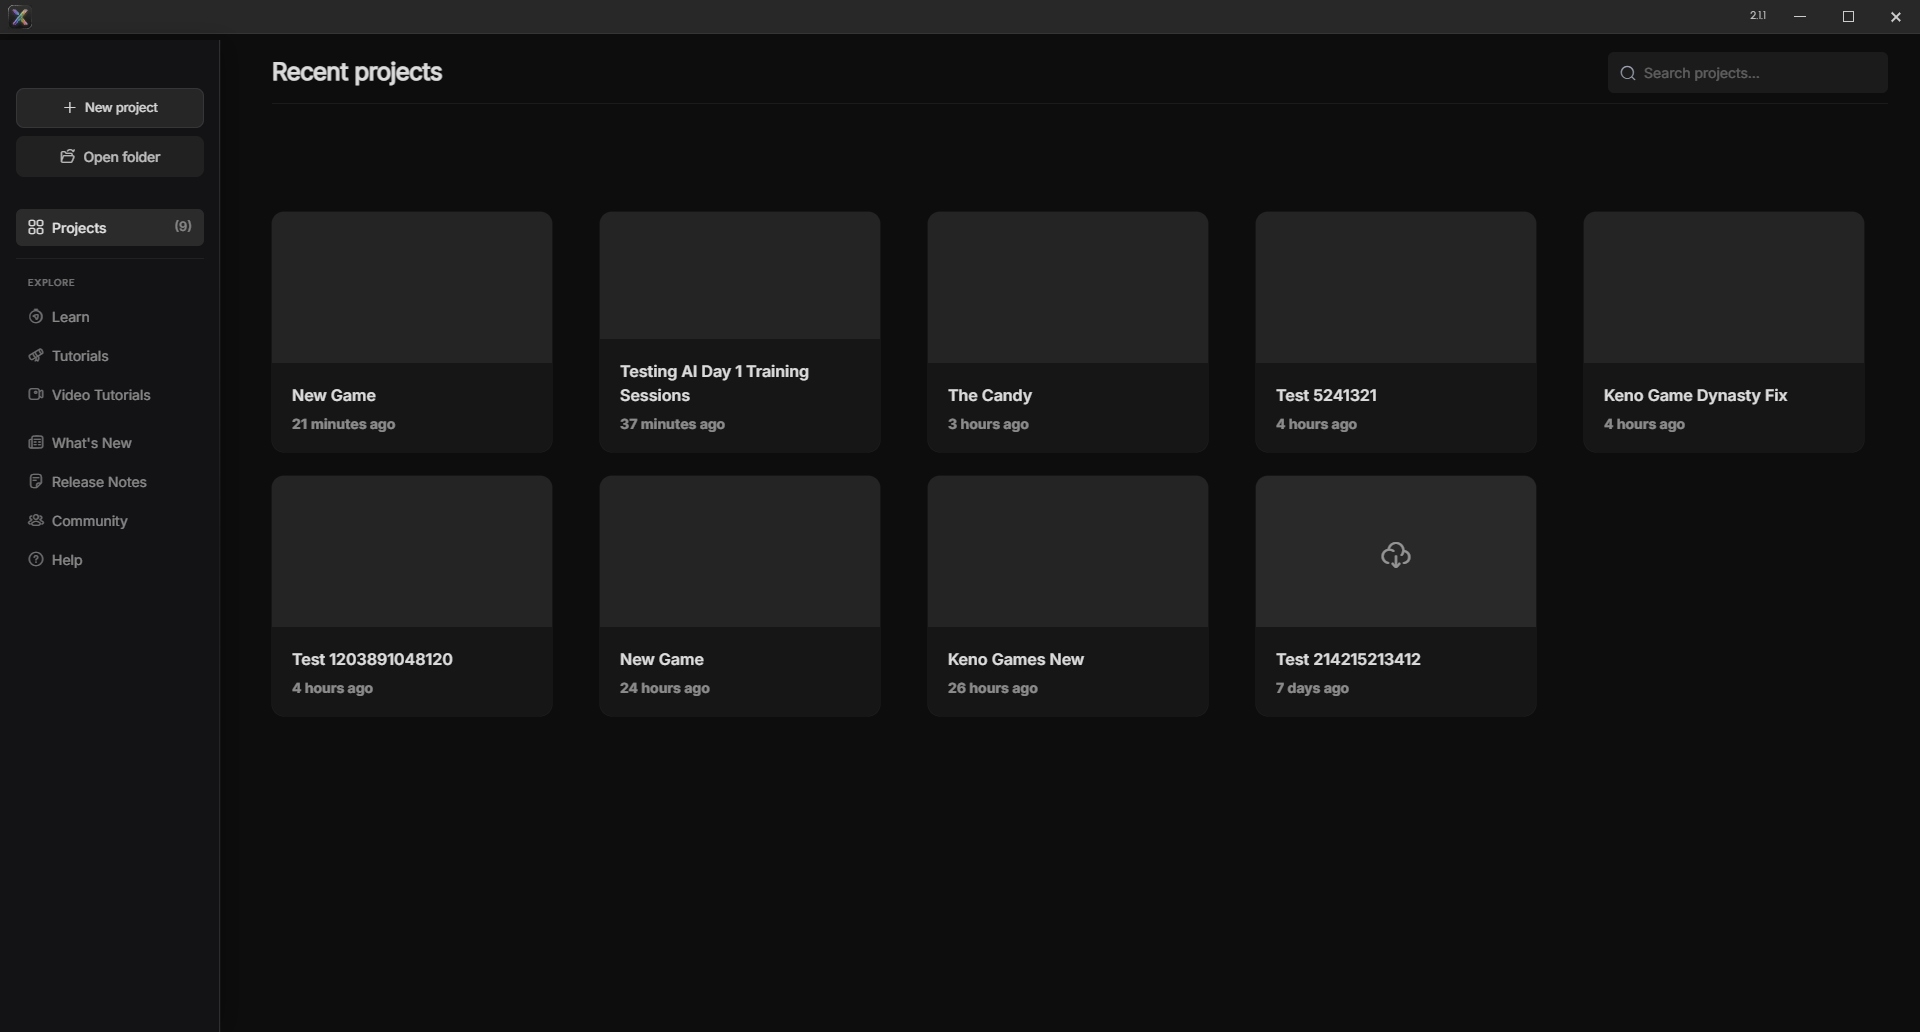The image size is (1920, 1032).
Task: Open the Keno Game Dynasty Fix project
Action: (1724, 332)
